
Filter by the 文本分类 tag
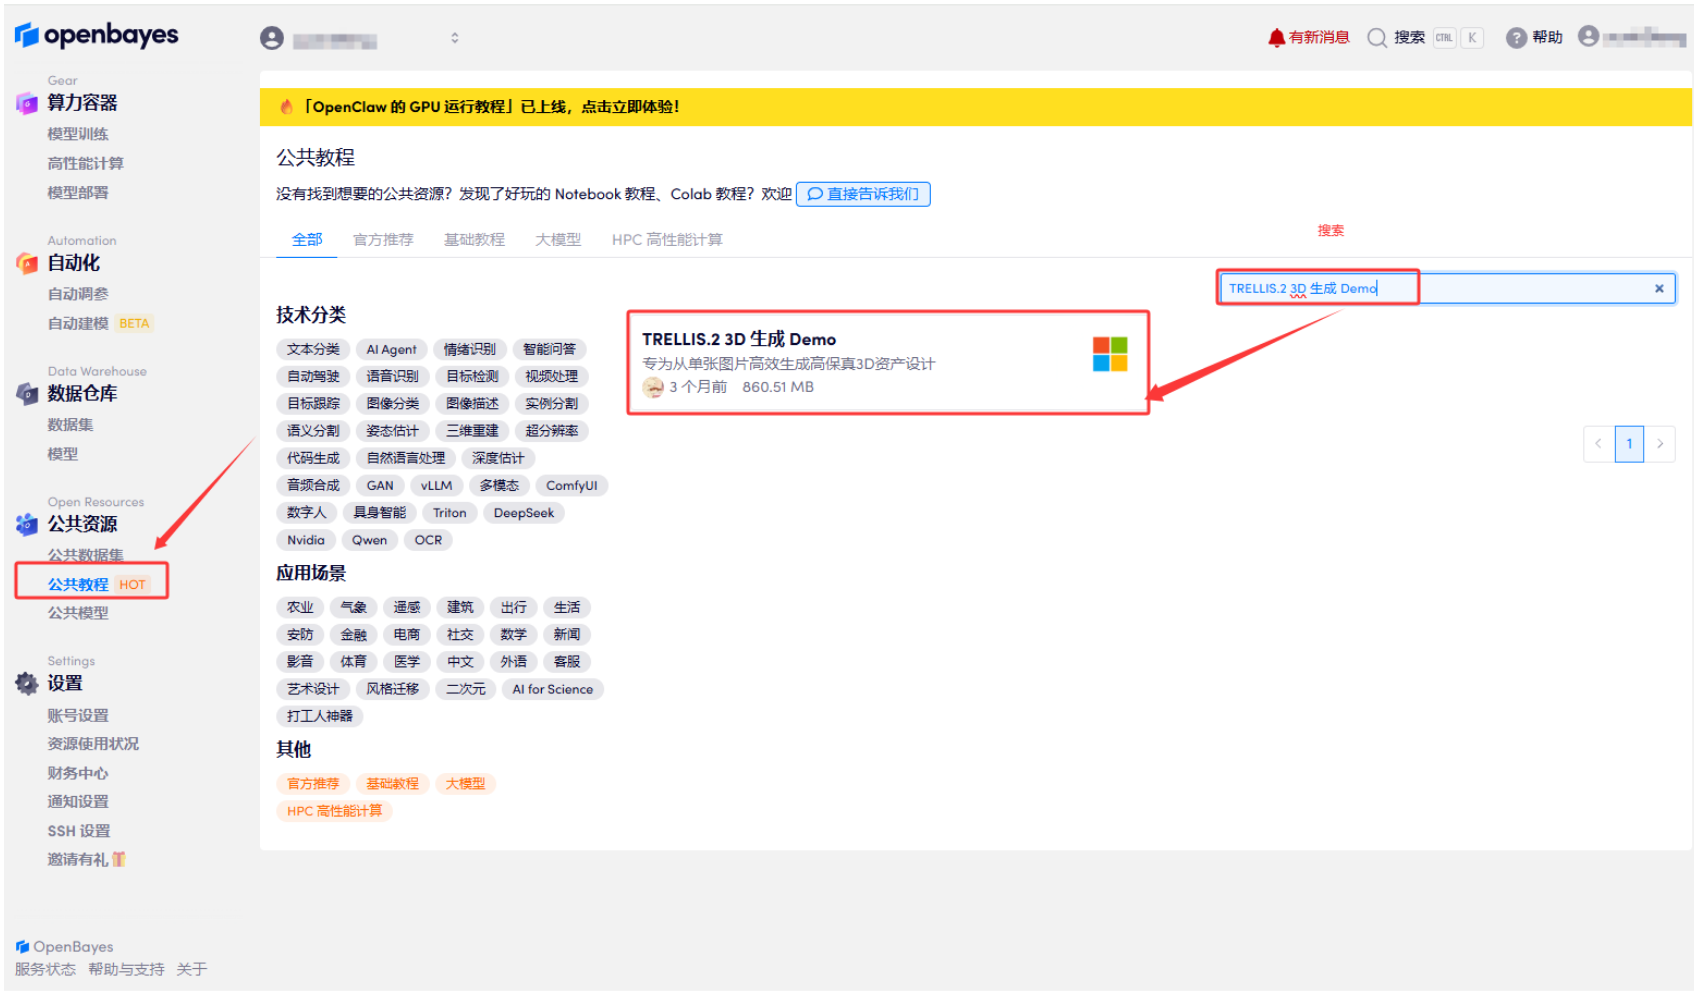coord(313,350)
